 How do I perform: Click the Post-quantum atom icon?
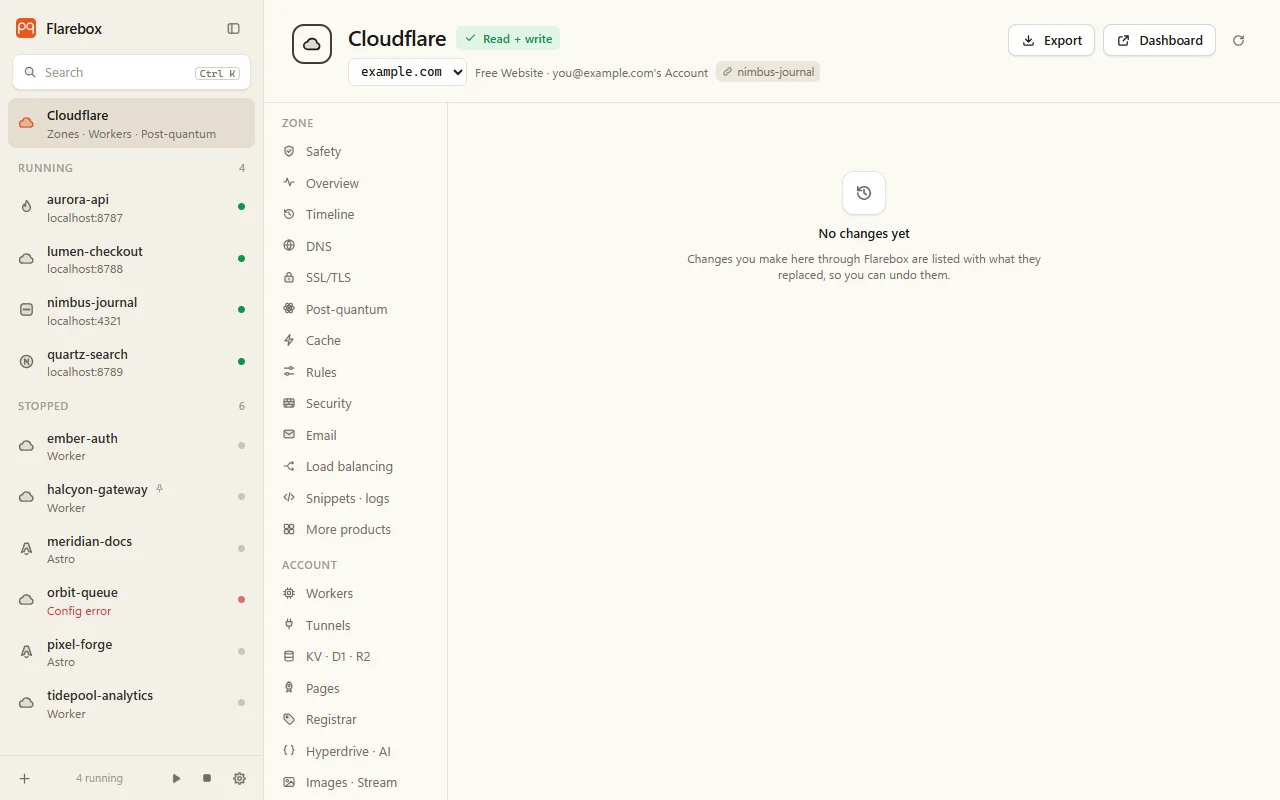pyautogui.click(x=289, y=309)
